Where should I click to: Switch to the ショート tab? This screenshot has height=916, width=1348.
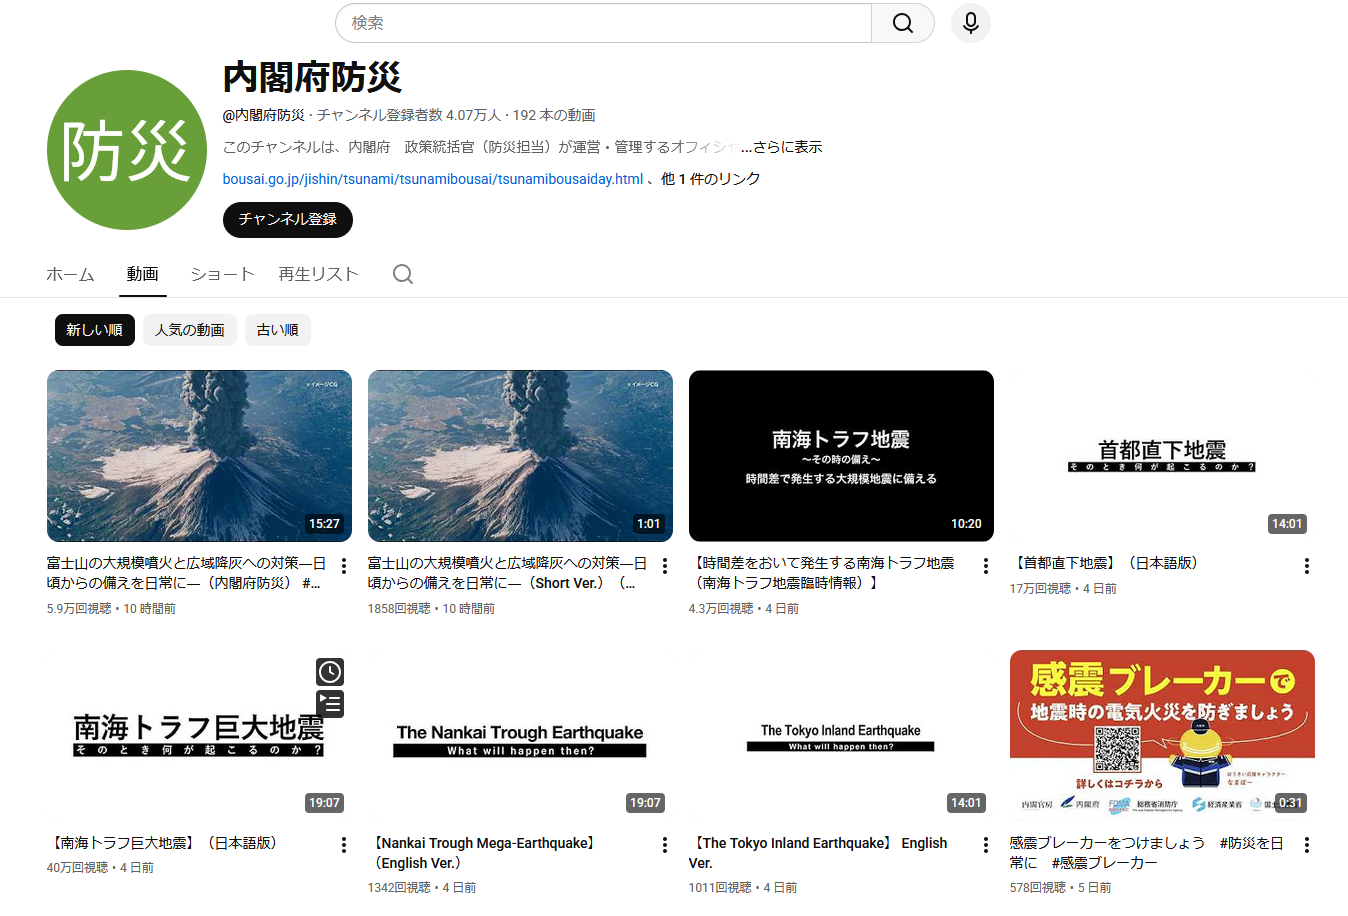[222, 274]
